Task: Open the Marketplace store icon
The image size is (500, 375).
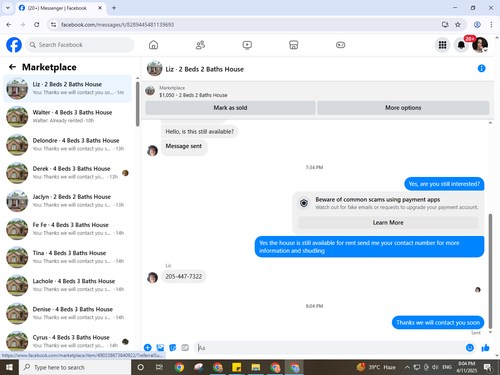Action: coord(294,45)
